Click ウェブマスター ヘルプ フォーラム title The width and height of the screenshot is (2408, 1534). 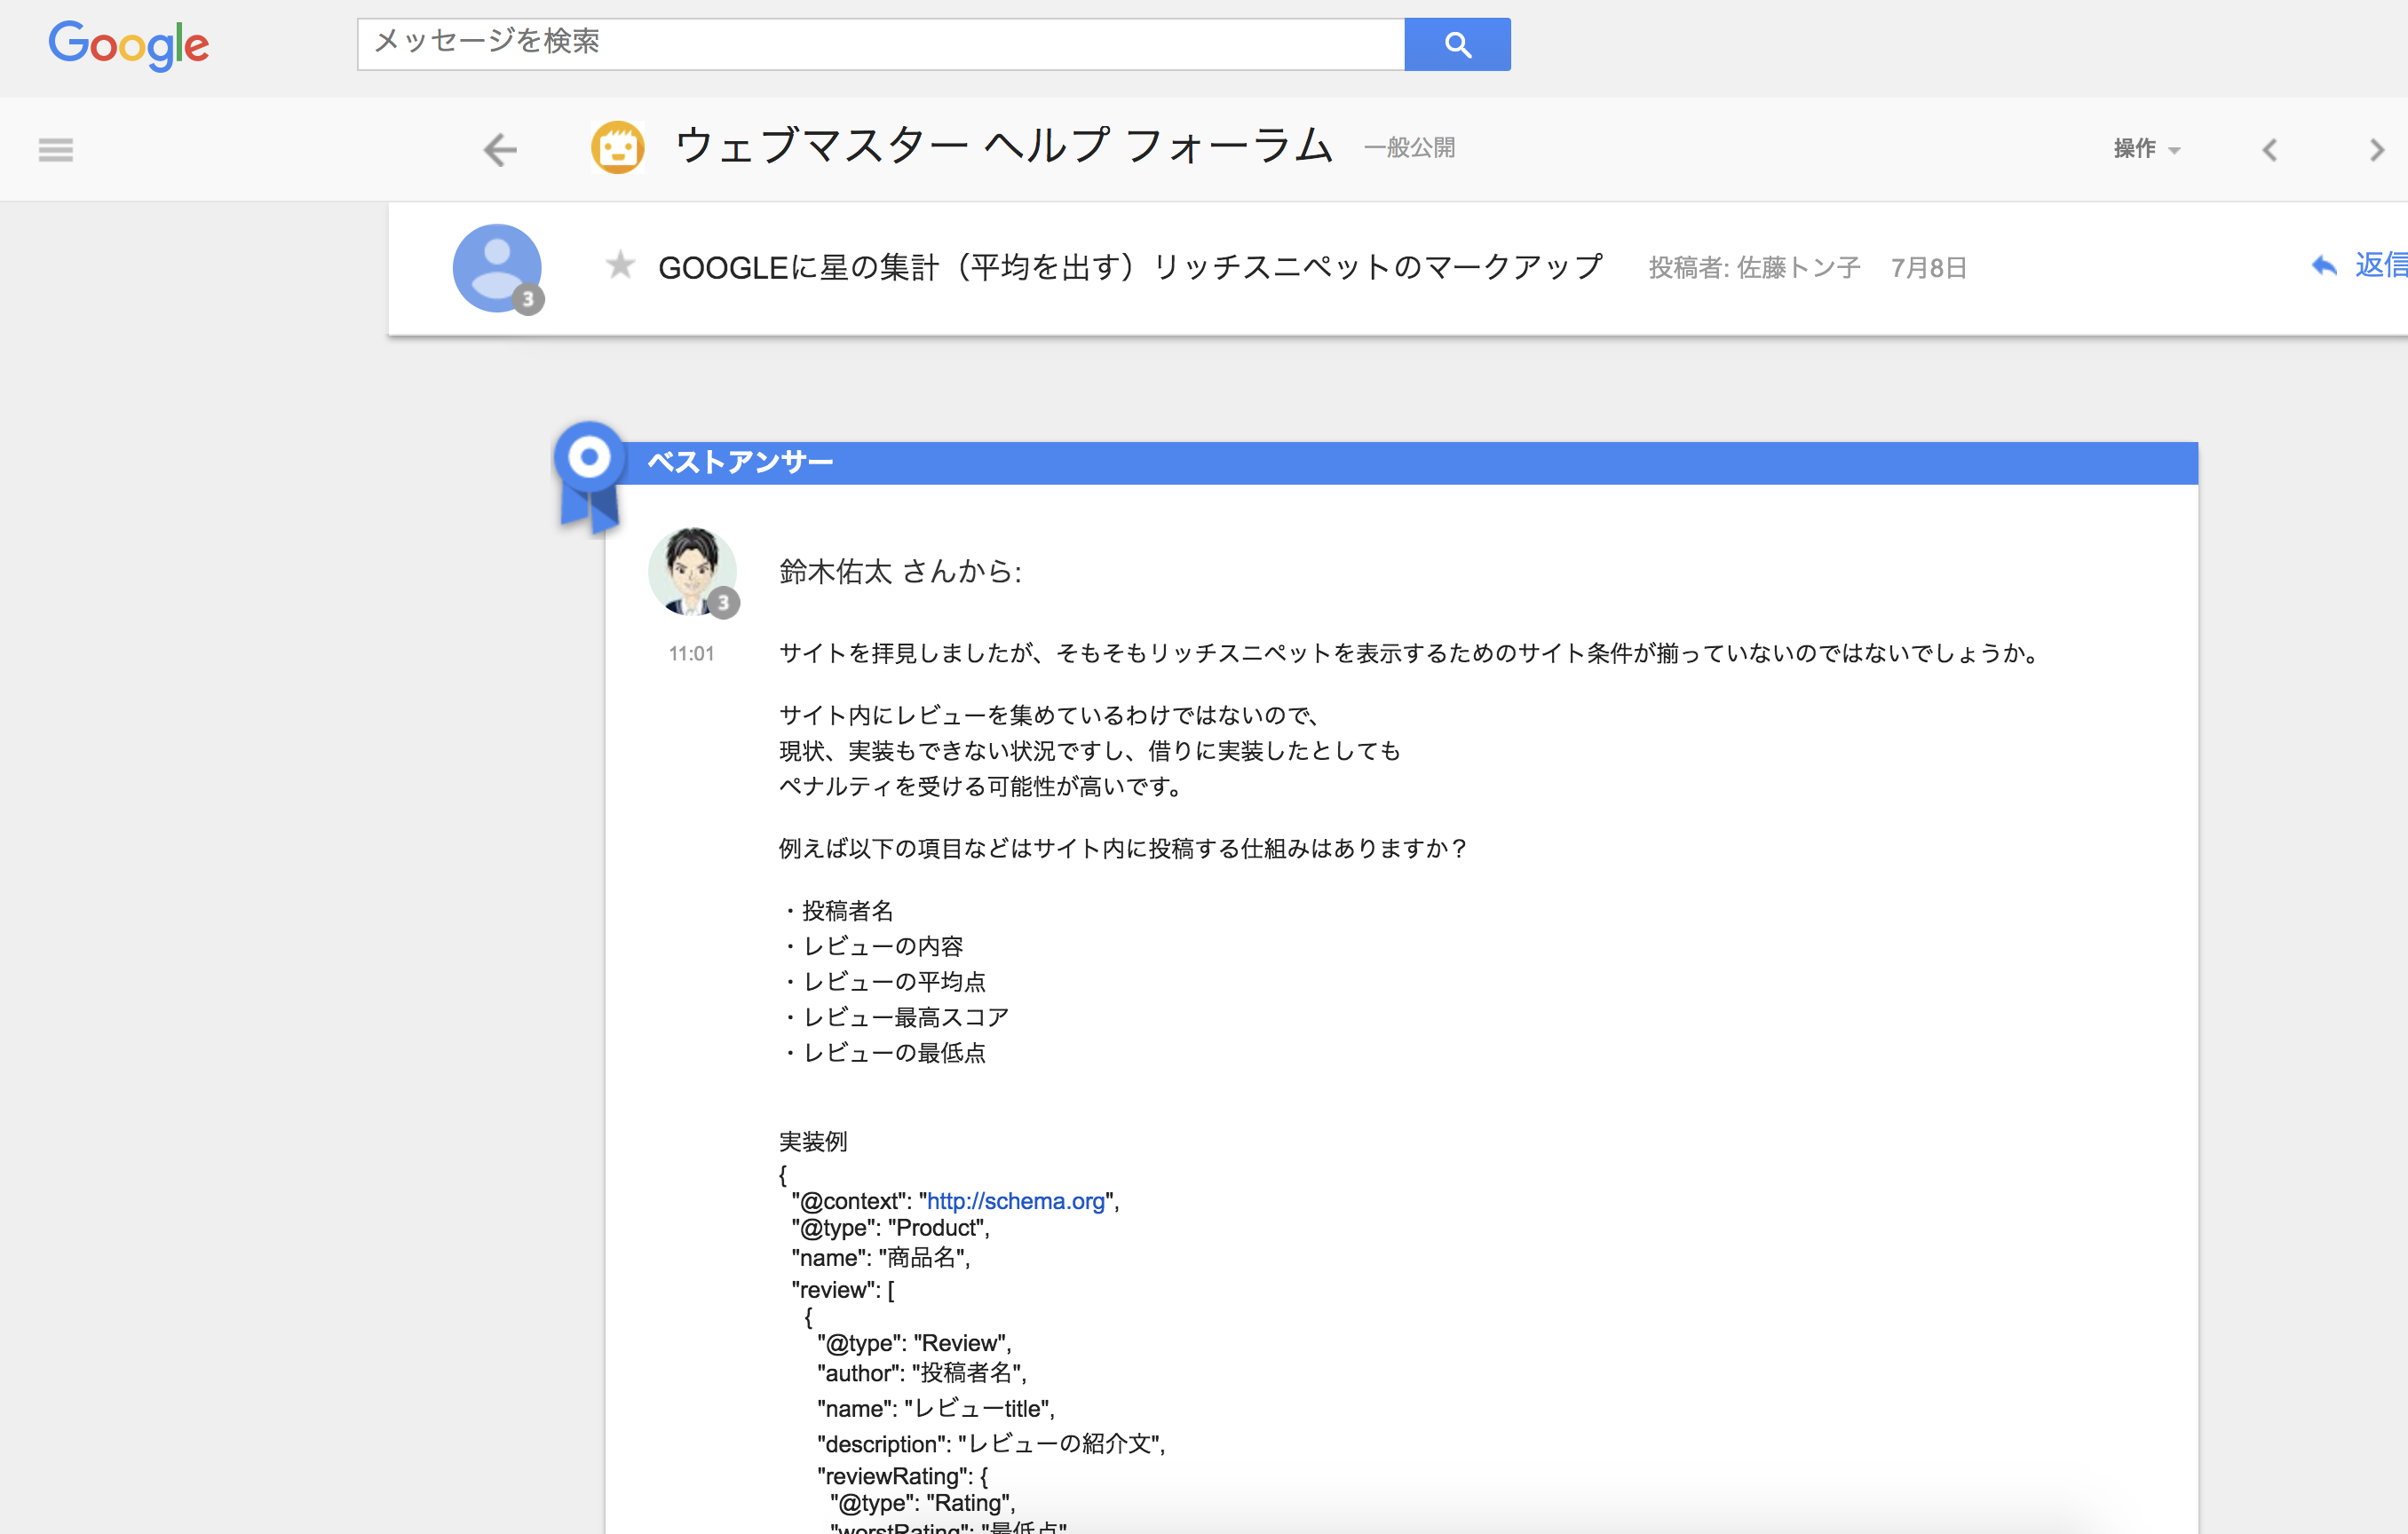(x=1004, y=147)
